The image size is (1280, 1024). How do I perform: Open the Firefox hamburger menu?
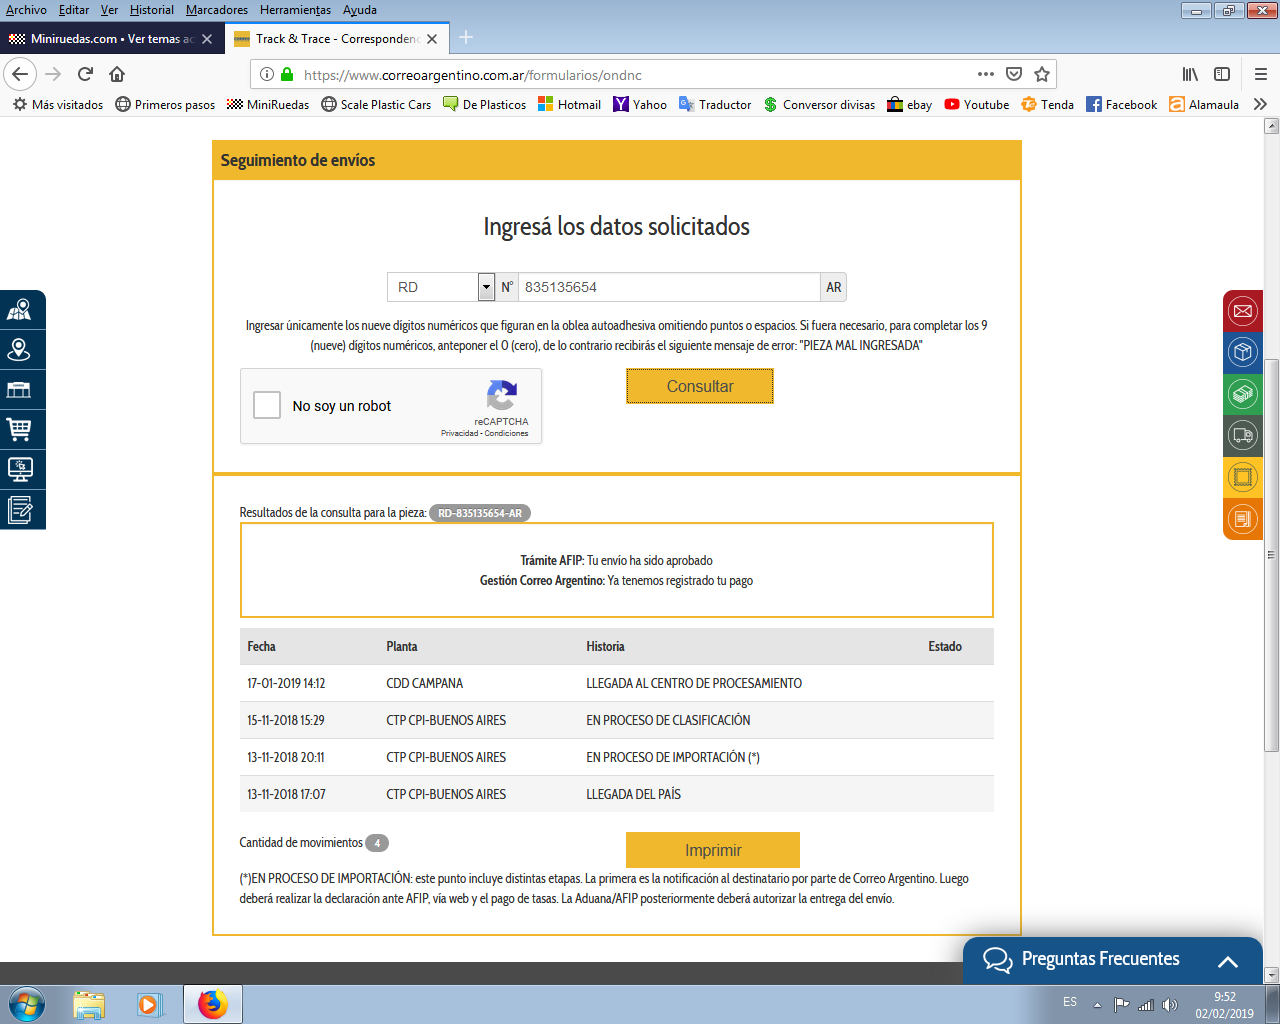point(1260,74)
